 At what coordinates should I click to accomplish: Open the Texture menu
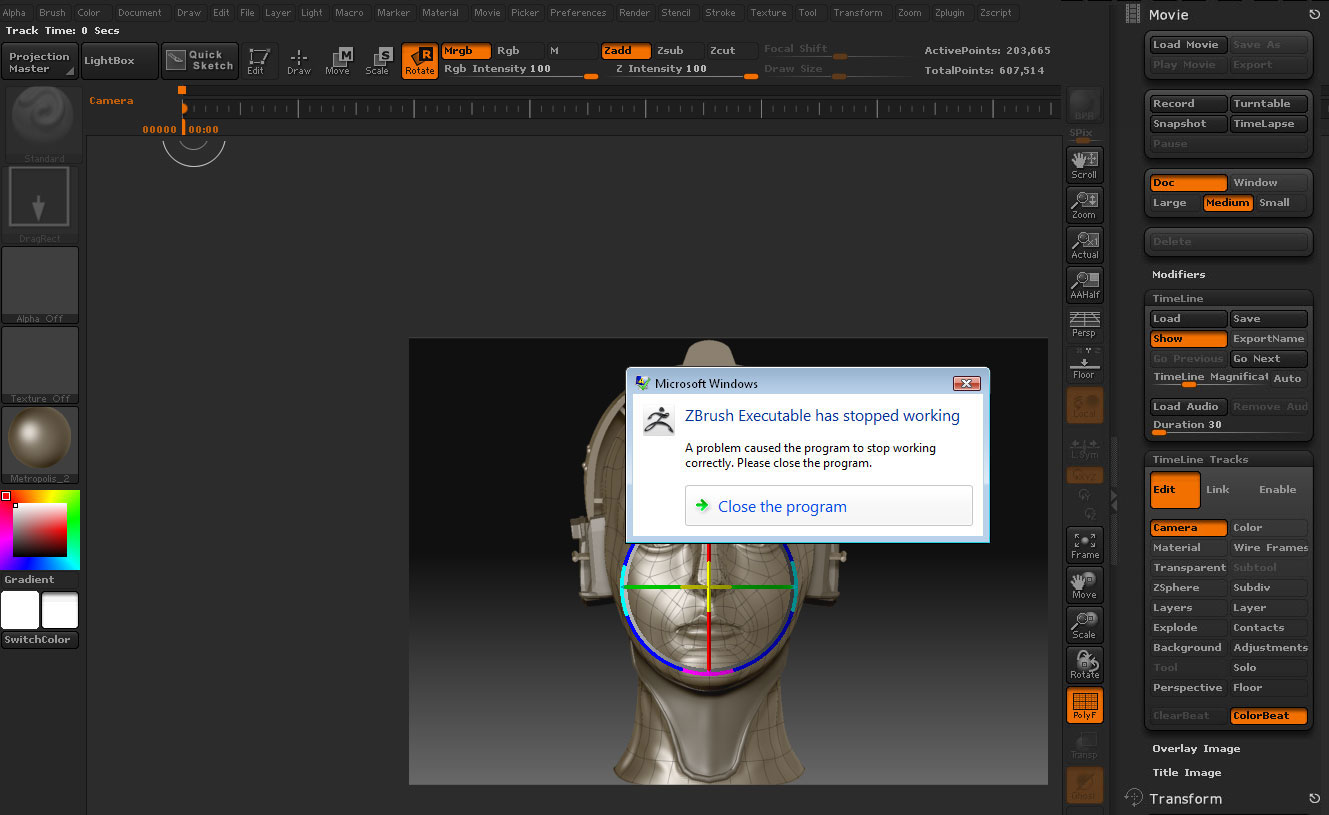(x=768, y=13)
